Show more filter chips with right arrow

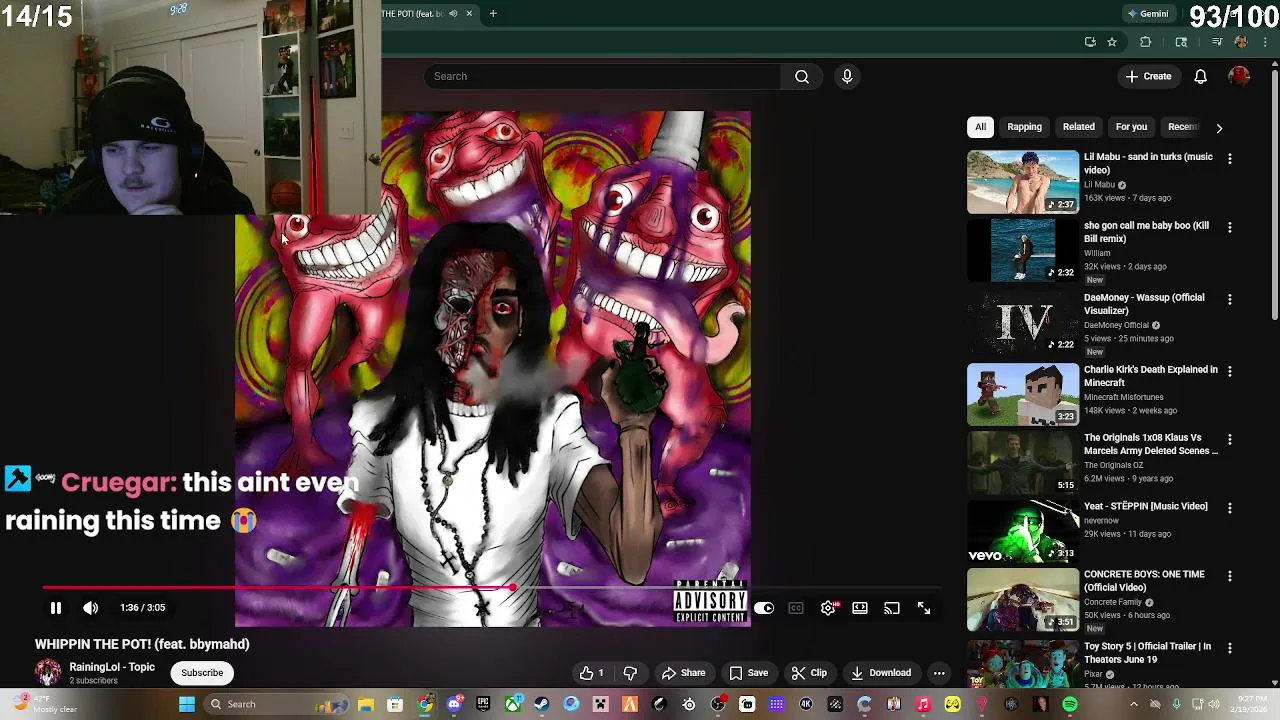1219,128
